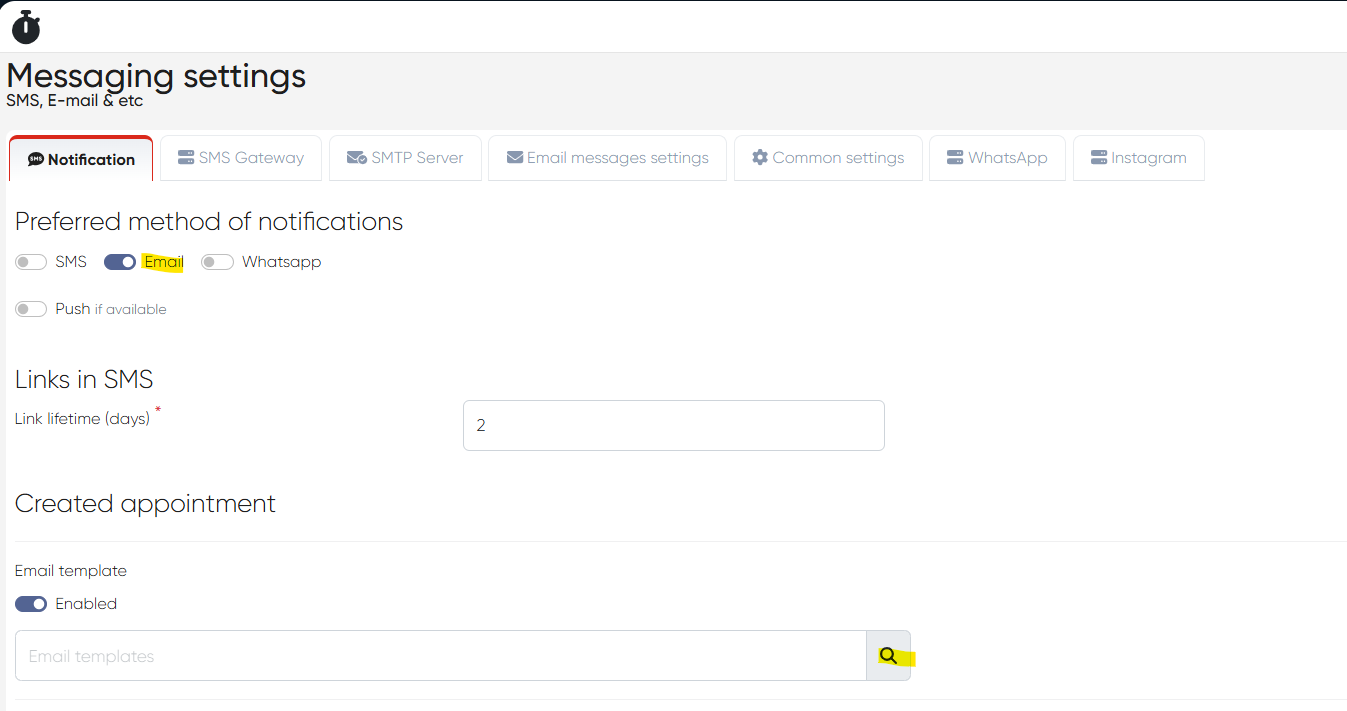Click the gear icon on Common settings tab
Screen dimensions: 1347x711
(760, 158)
